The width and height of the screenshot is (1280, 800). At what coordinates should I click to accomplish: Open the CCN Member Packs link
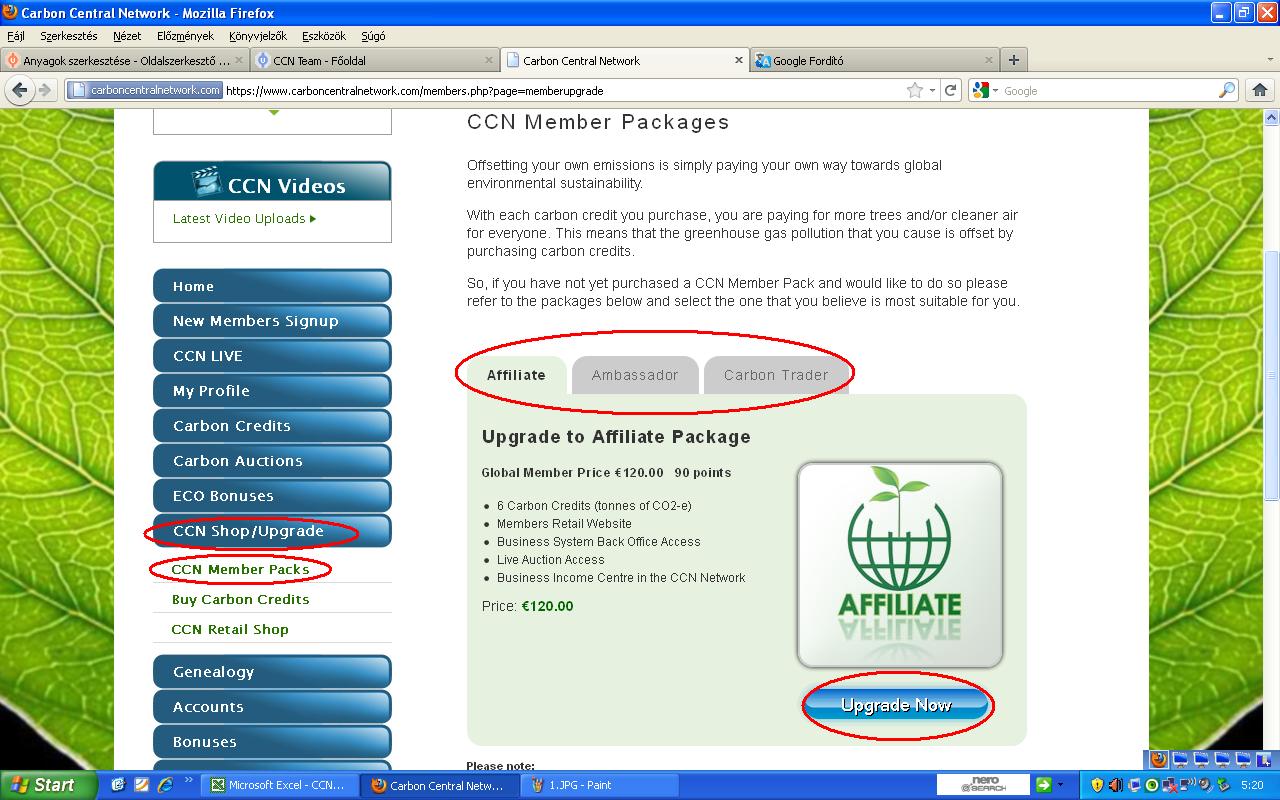240,569
